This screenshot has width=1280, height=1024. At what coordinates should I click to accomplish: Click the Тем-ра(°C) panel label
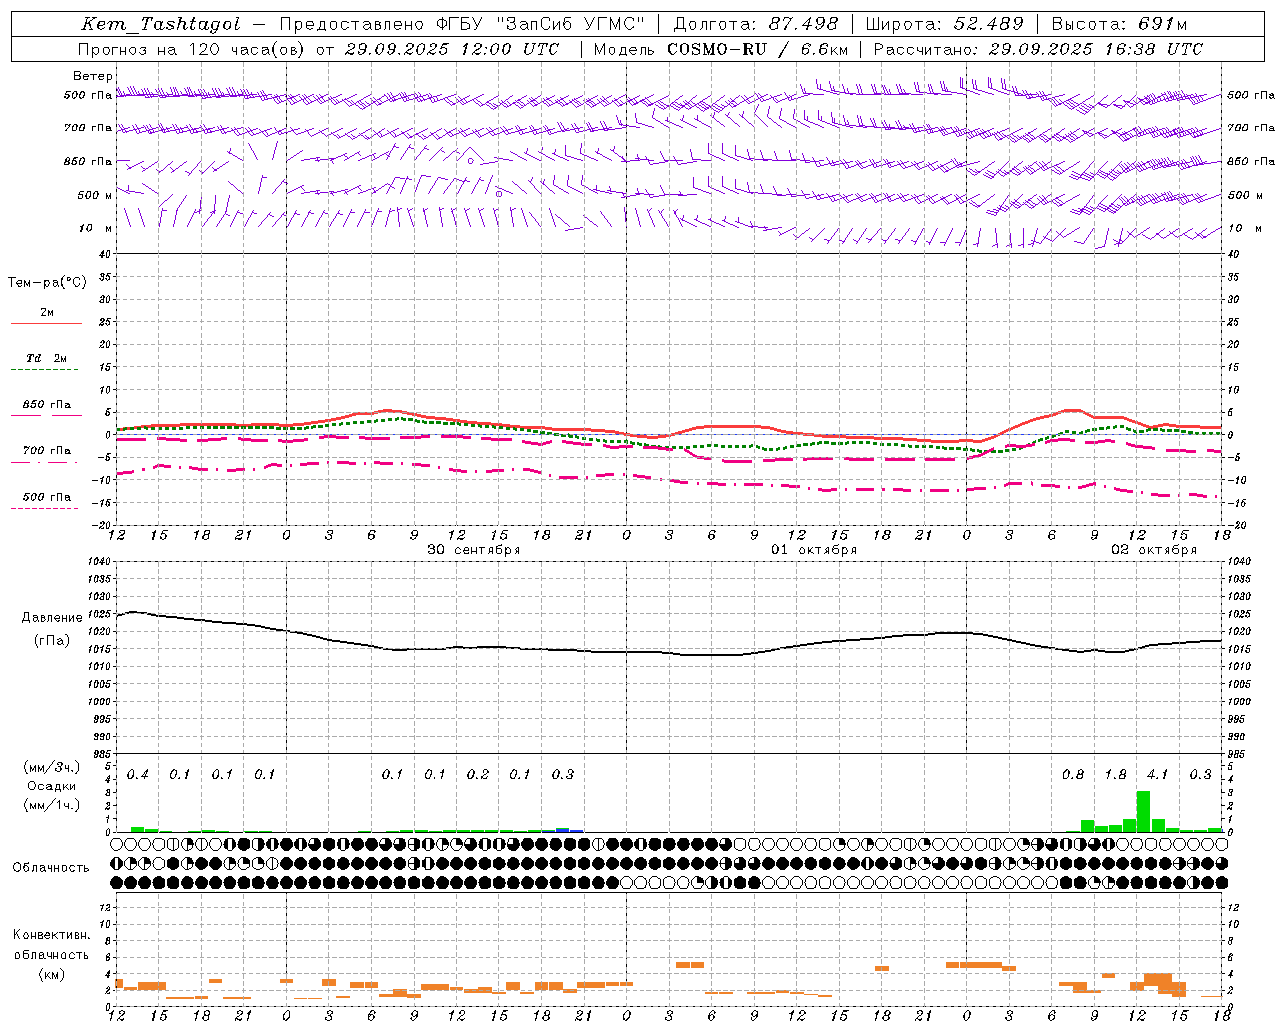47,282
